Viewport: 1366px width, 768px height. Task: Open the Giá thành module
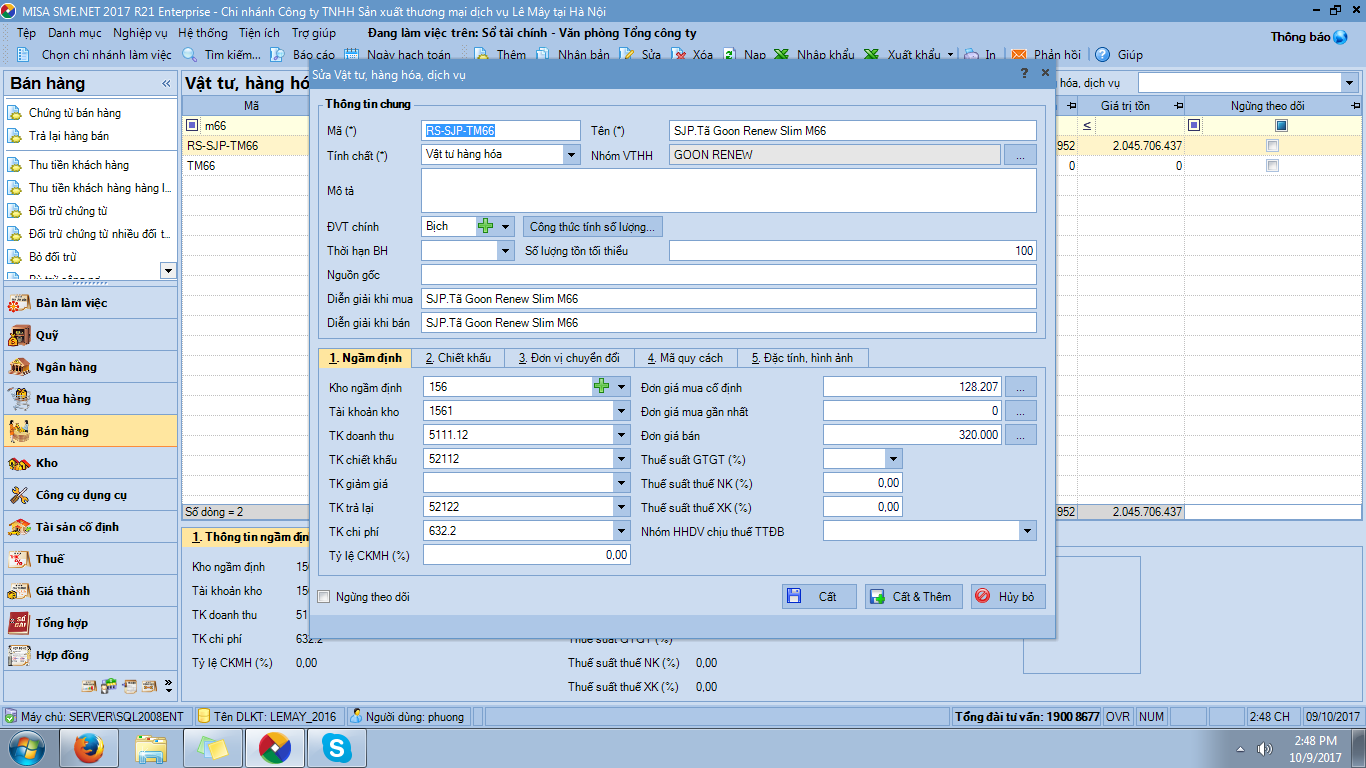click(89, 591)
